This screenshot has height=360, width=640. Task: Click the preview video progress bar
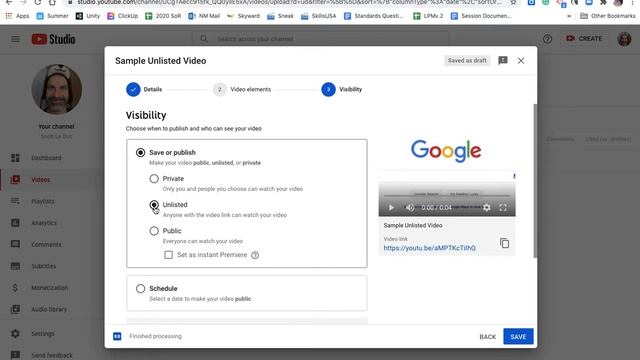coord(447,196)
